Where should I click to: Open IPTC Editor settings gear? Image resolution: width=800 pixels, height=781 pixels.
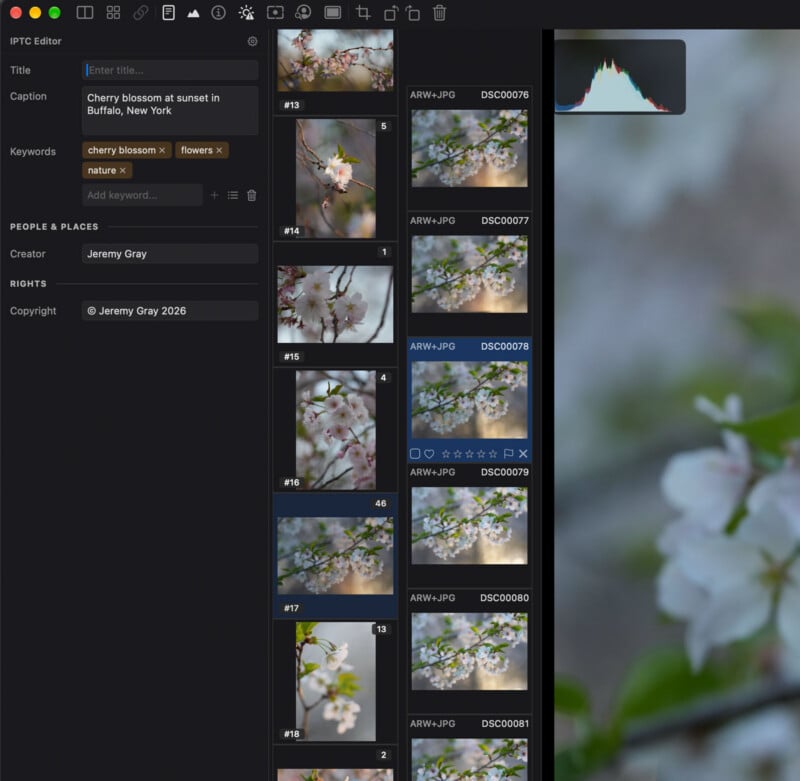coord(253,41)
